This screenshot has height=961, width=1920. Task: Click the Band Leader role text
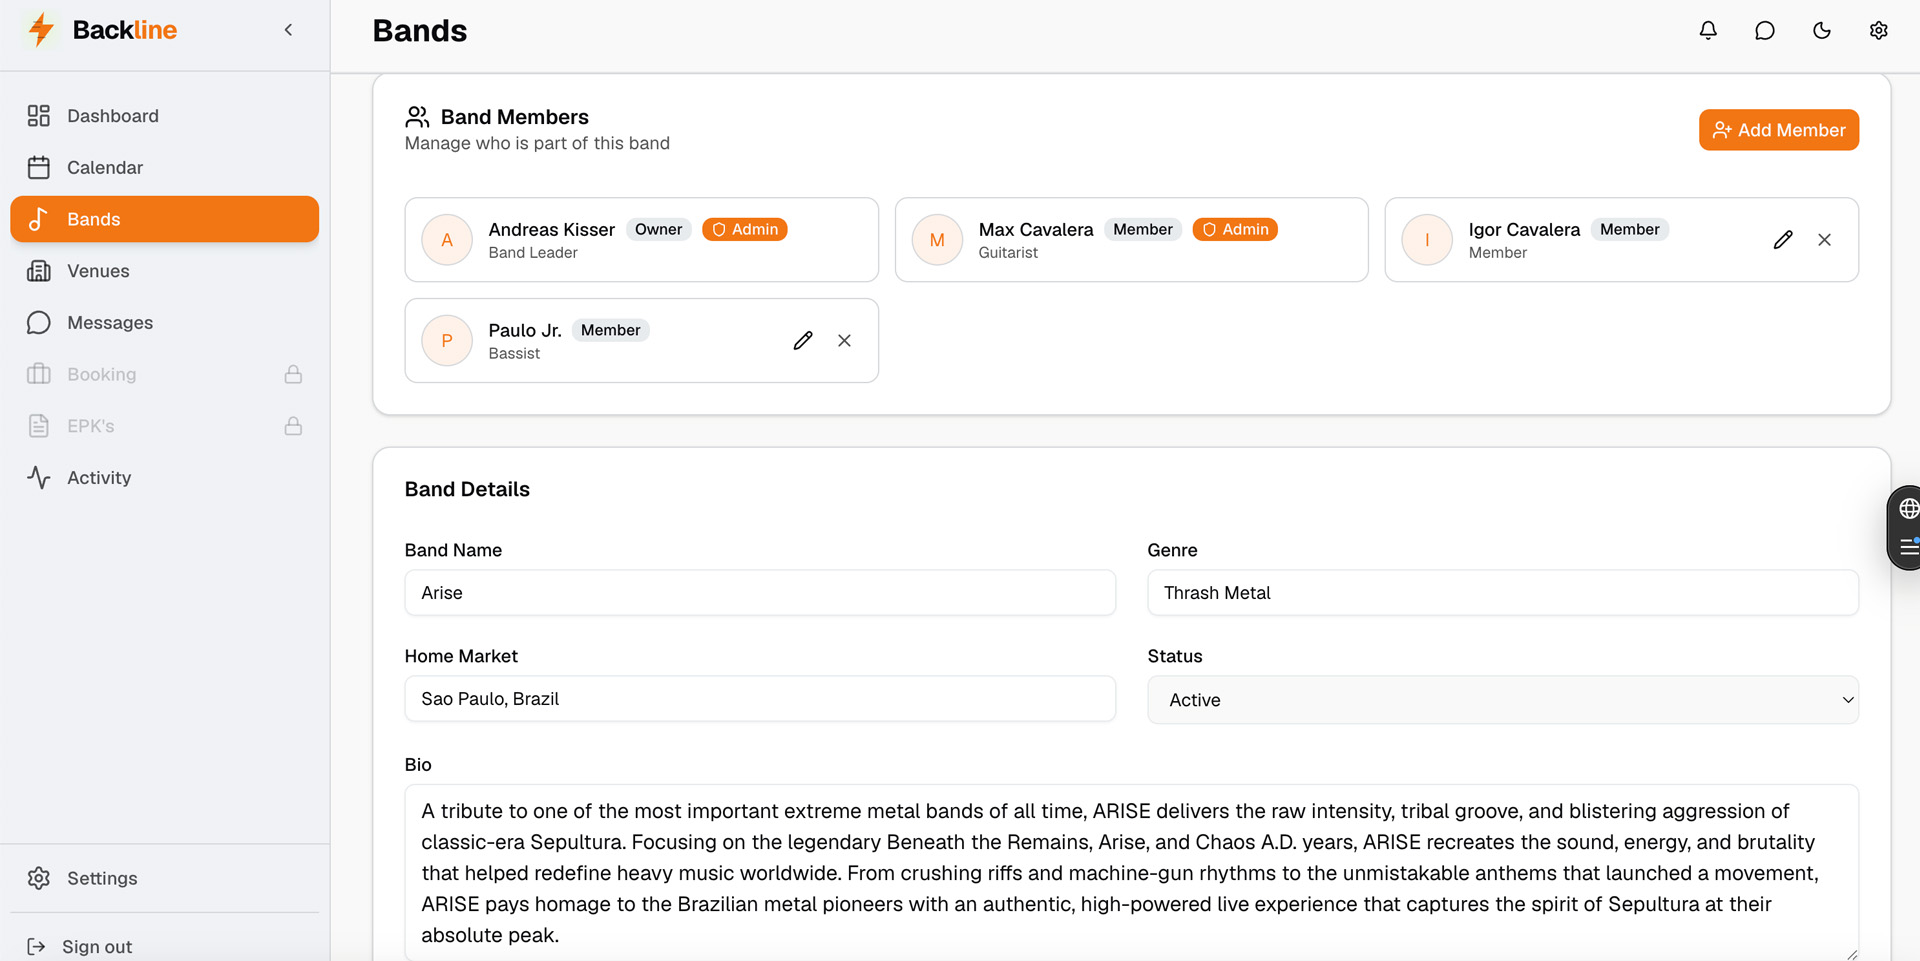coord(533,253)
